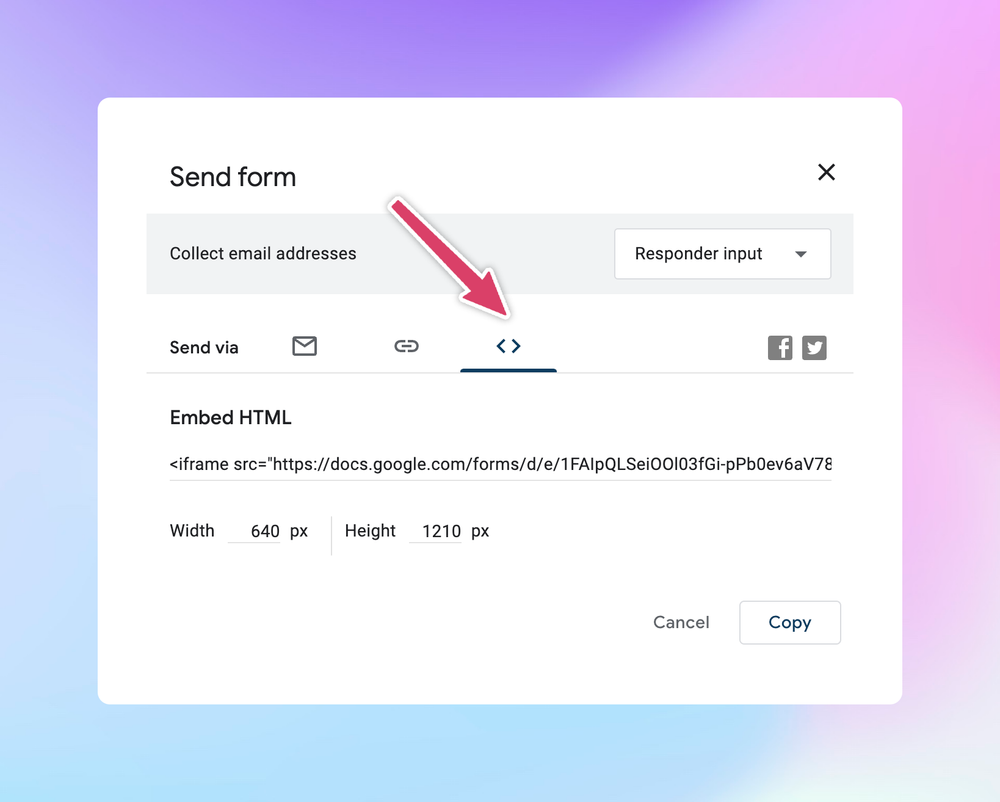This screenshot has height=802, width=1000.
Task: Select the iframe embed code text
Action: coord(500,463)
